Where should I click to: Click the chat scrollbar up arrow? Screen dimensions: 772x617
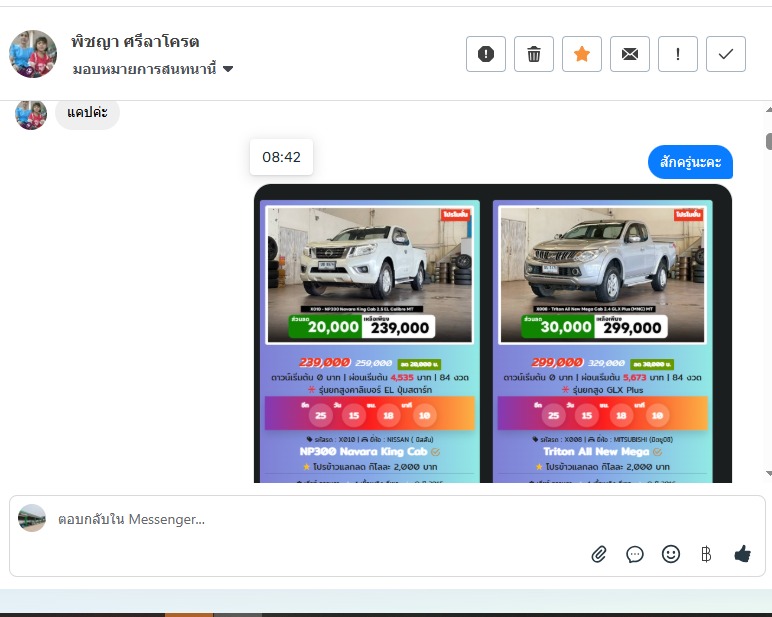(769, 109)
